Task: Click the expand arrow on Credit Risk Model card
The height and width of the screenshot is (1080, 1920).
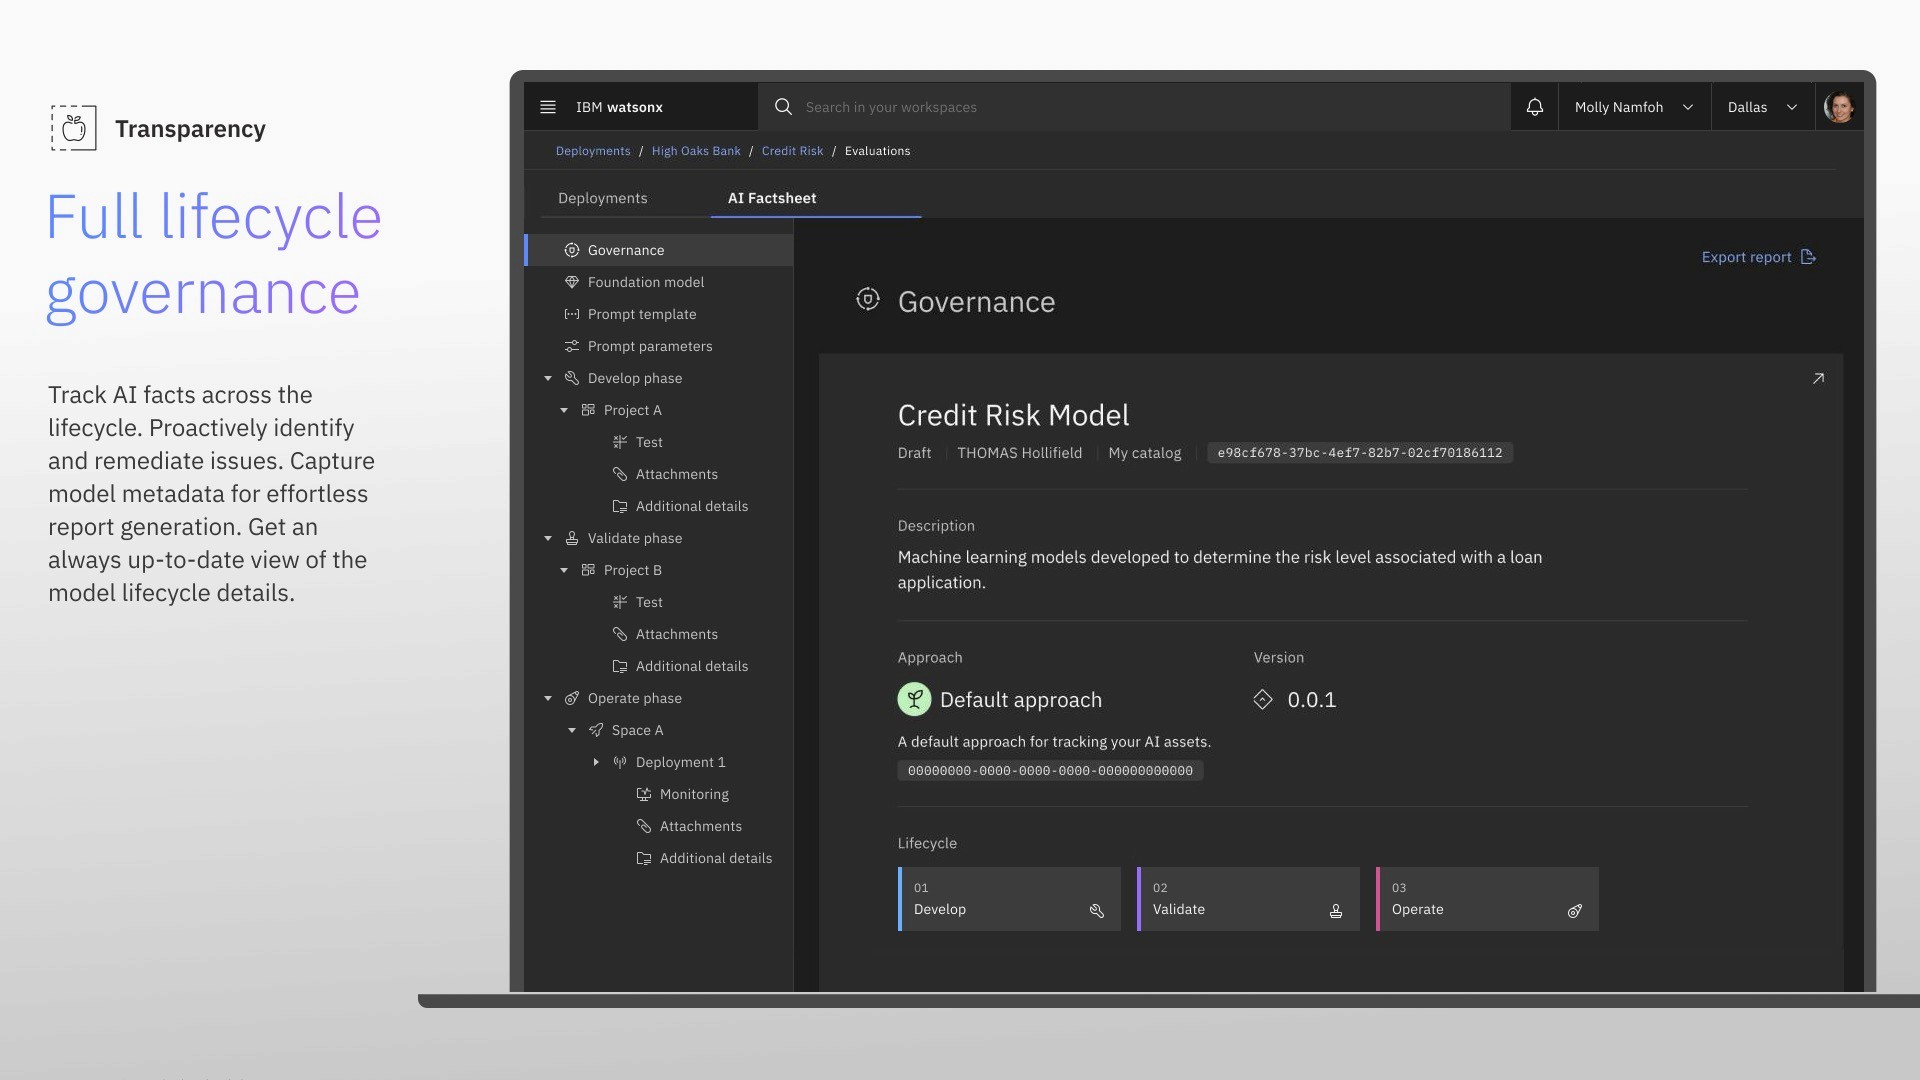Action: [x=1818, y=378]
